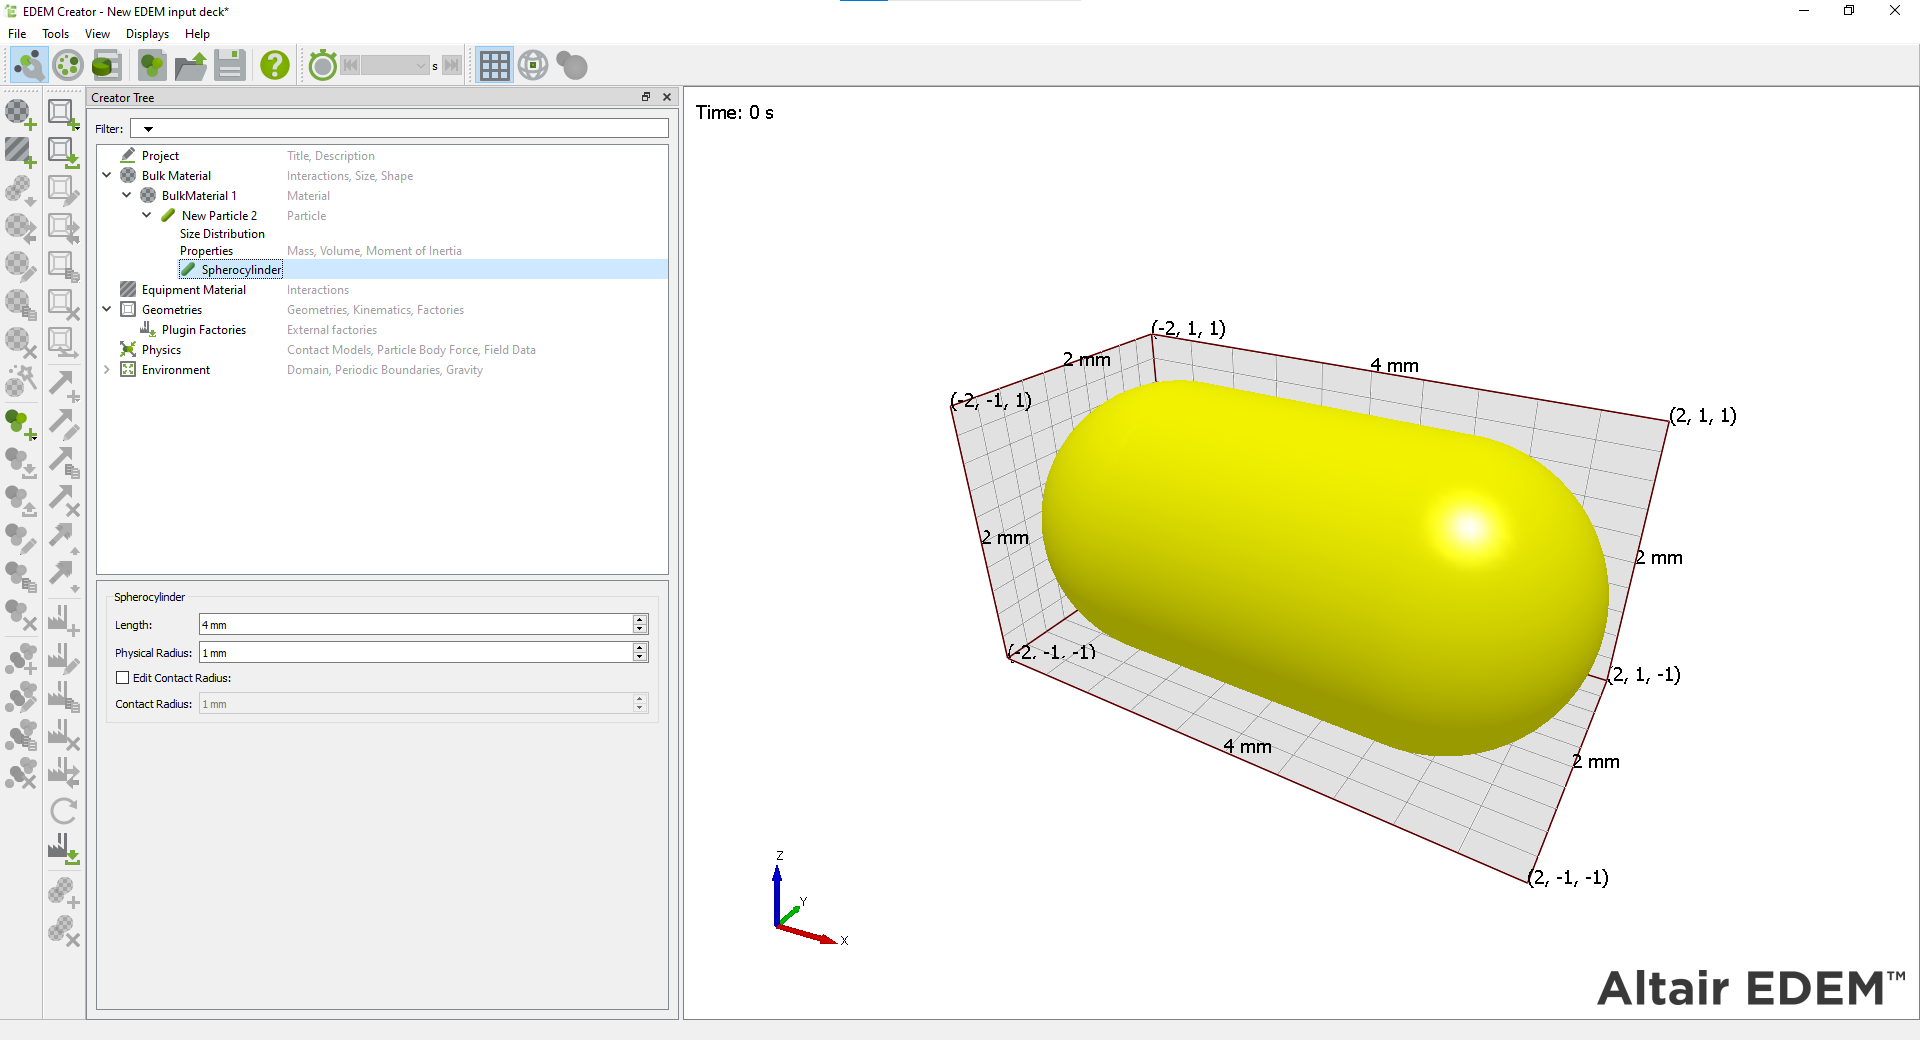This screenshot has height=1040, width=1920.
Task: Select Size Distribution under New Particle 2
Action: click(x=222, y=233)
